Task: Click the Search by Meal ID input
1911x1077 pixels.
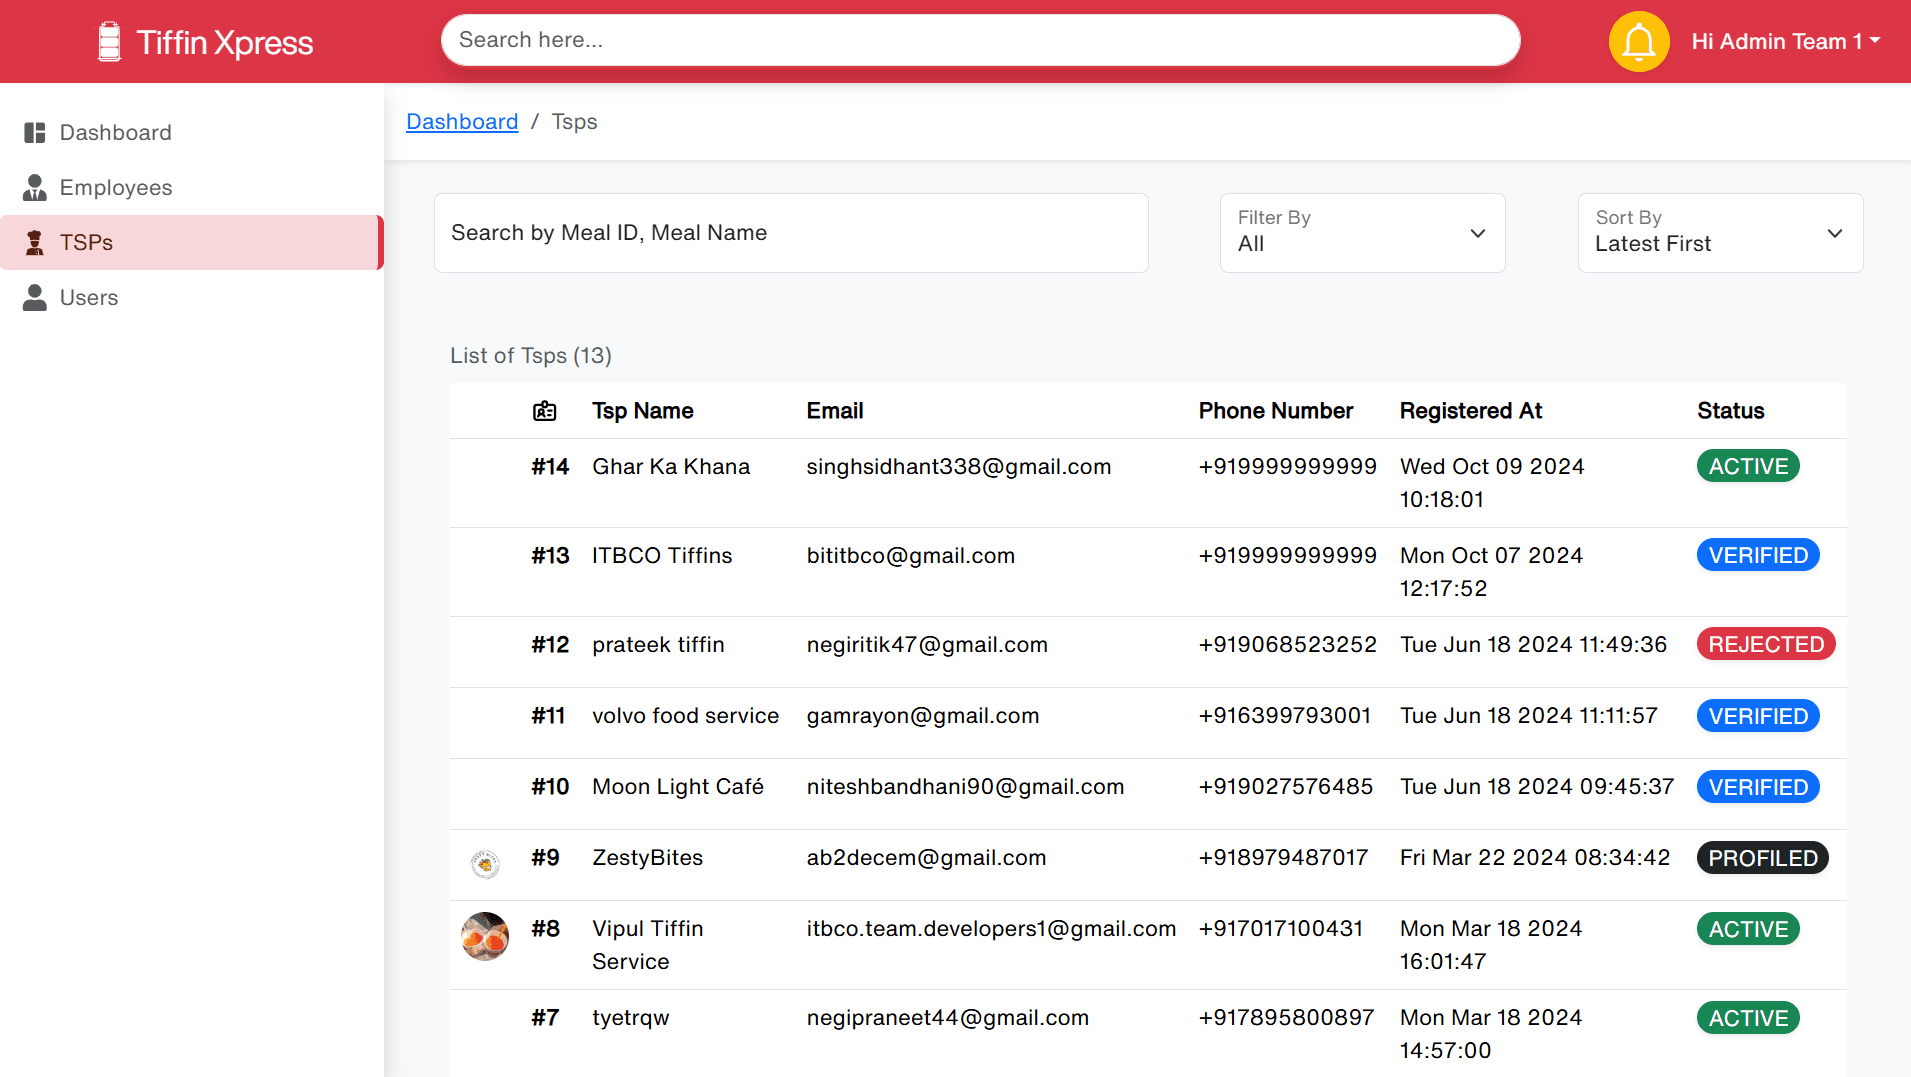Action: pos(790,233)
